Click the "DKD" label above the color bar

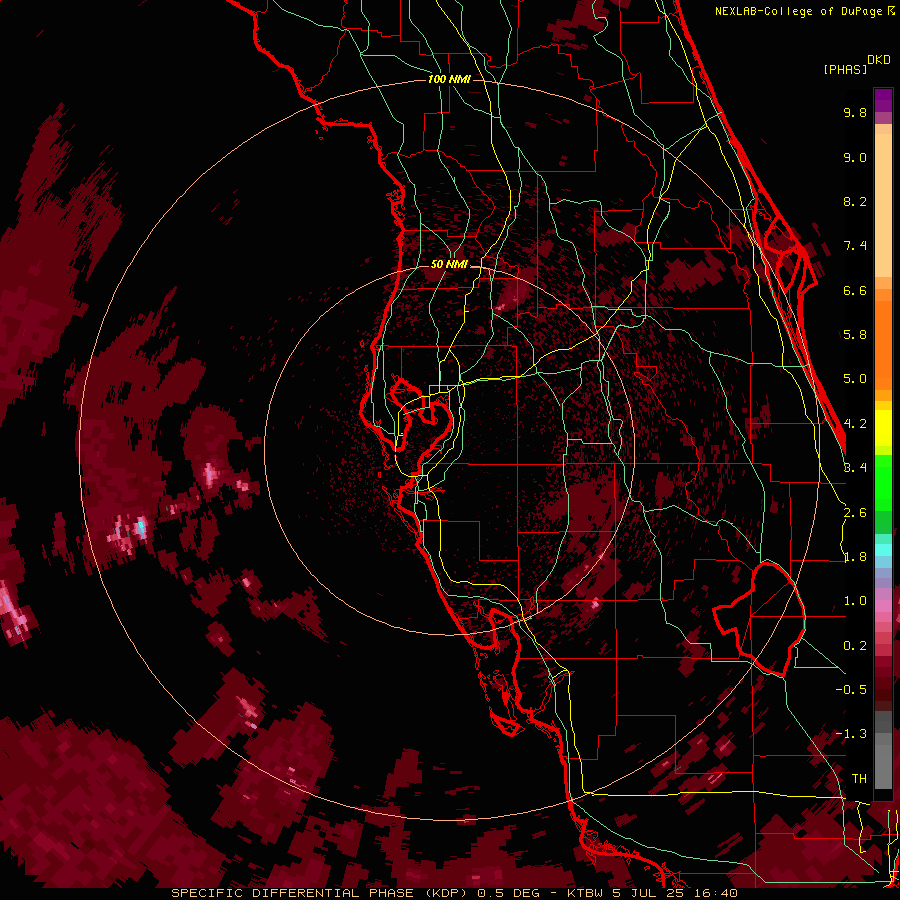point(879,60)
